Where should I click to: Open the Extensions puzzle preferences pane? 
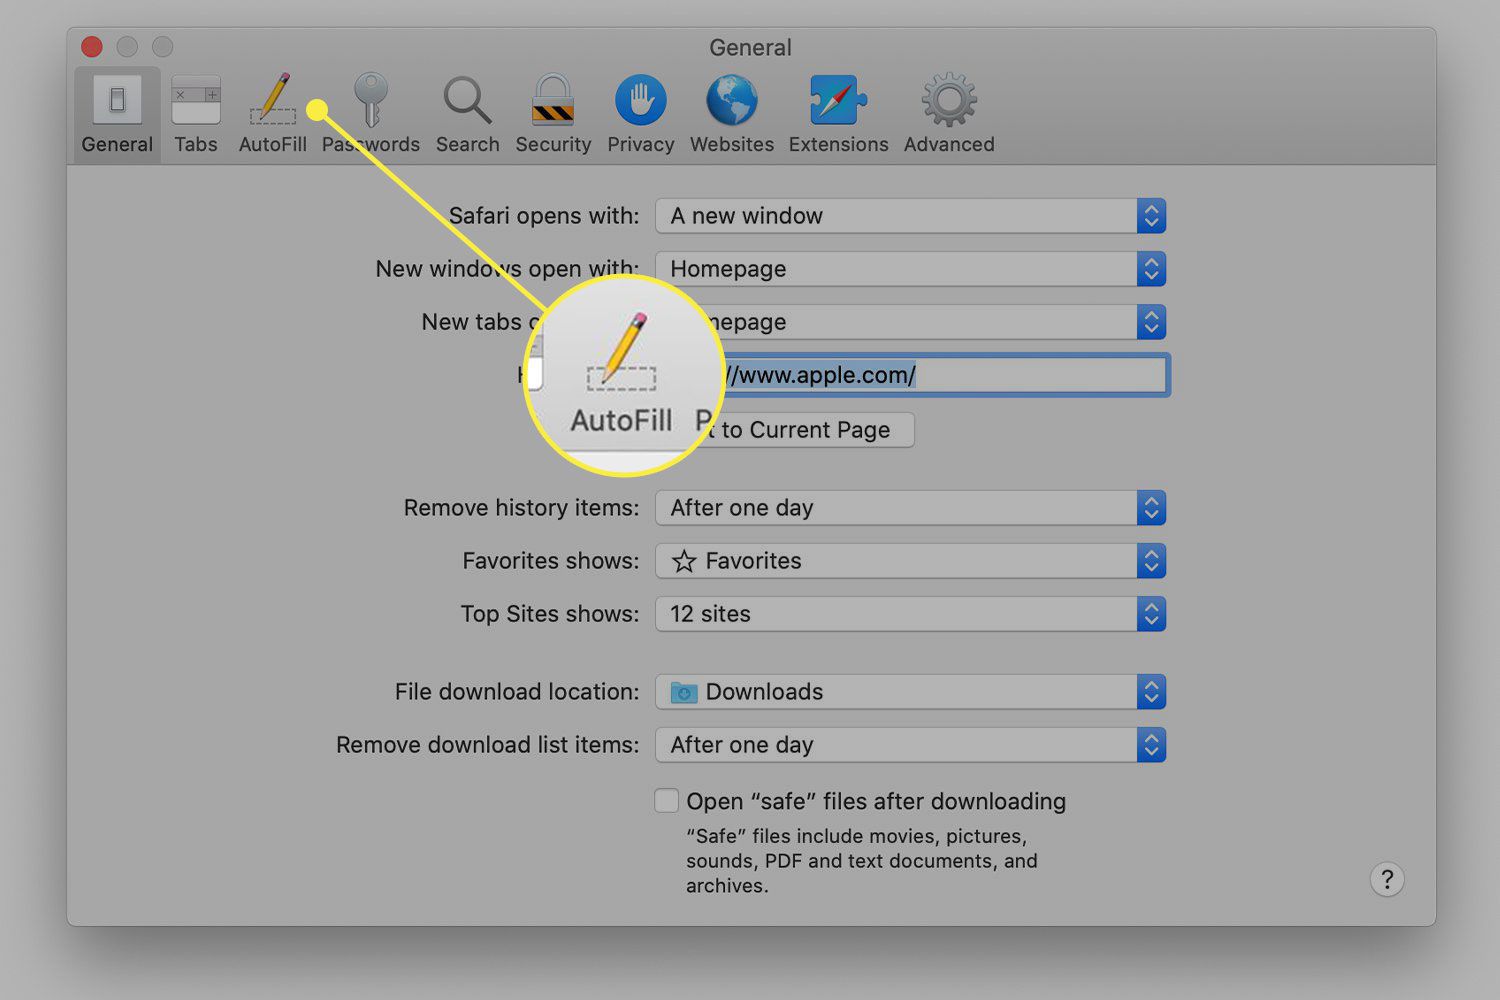[838, 114]
